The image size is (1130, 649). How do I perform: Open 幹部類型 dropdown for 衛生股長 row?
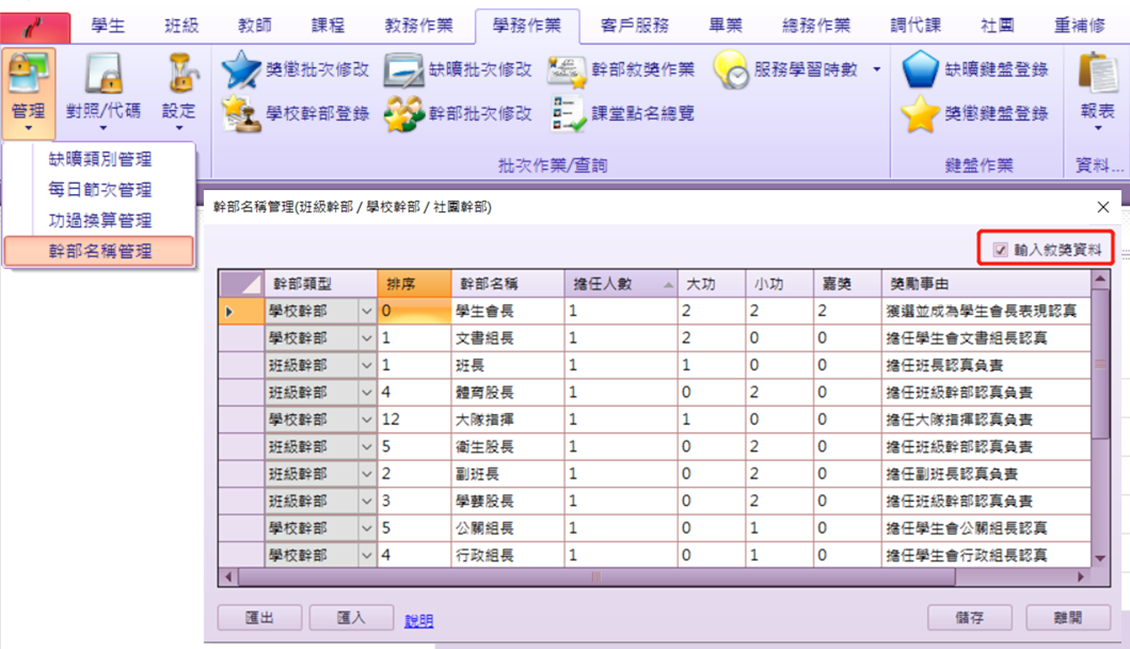click(x=367, y=447)
